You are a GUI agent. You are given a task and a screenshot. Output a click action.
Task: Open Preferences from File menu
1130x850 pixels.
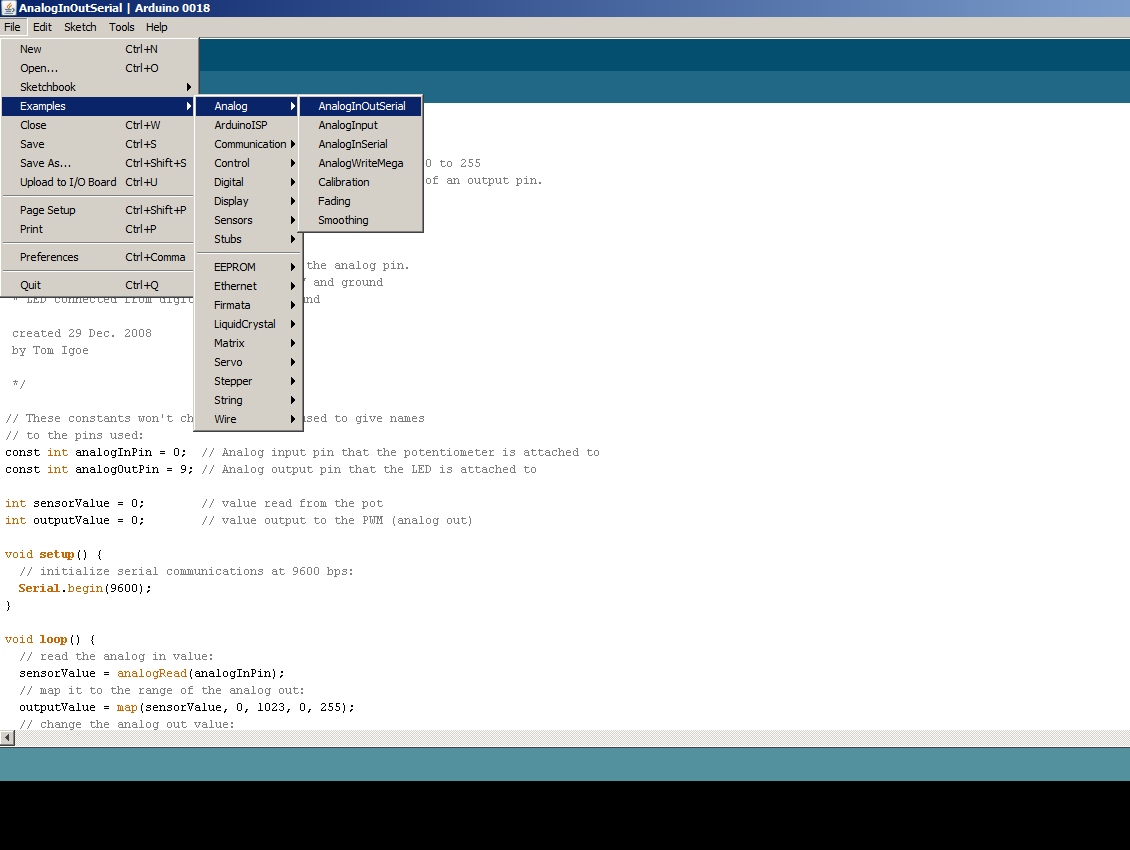49,257
